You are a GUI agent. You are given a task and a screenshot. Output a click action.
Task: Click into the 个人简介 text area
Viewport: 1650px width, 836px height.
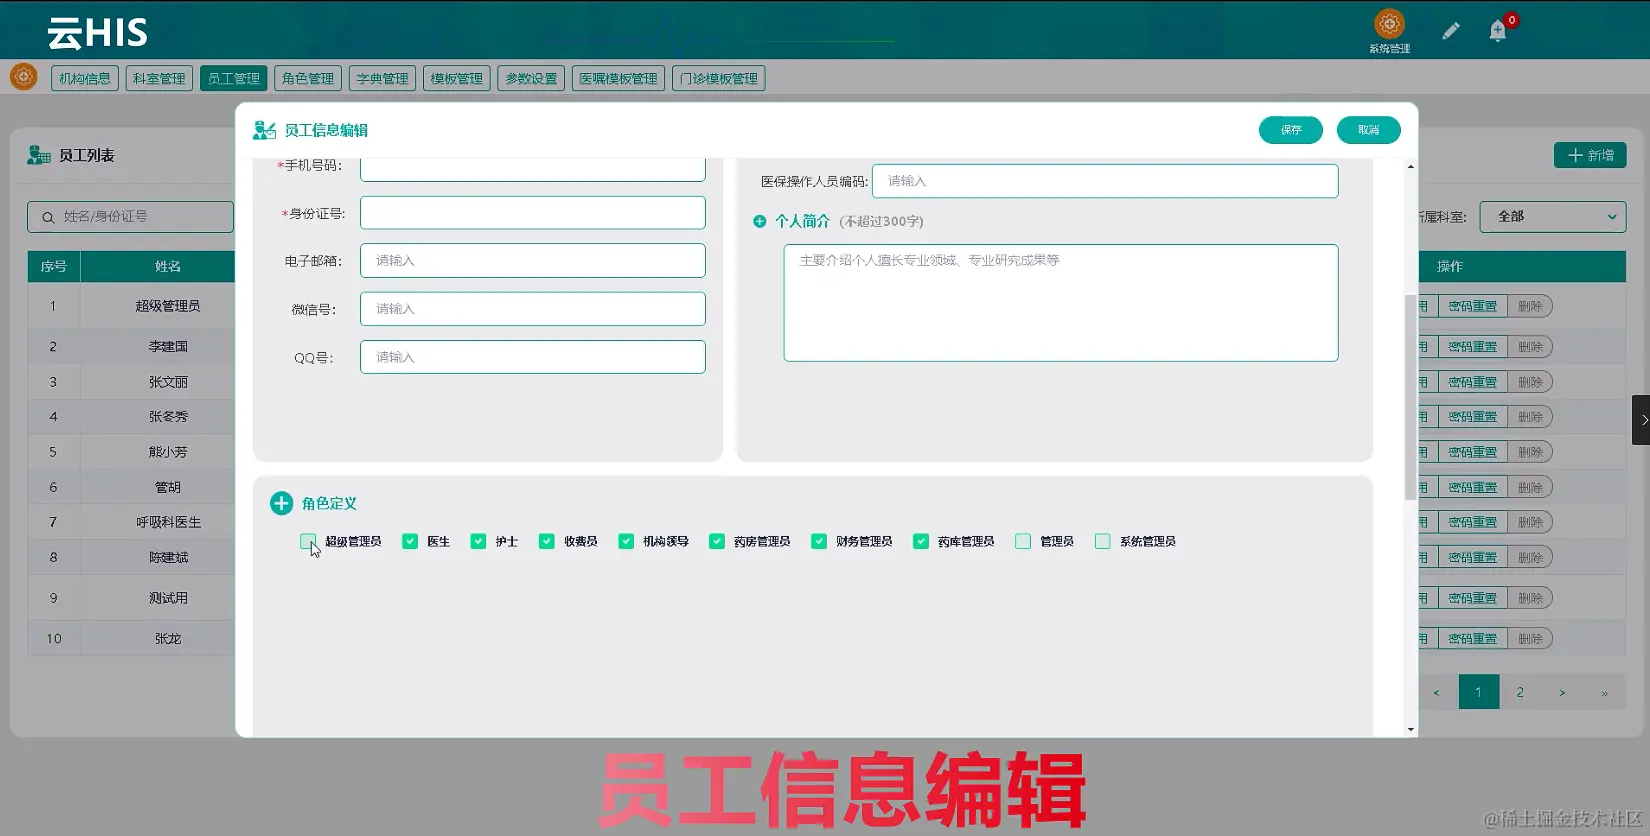(x=1061, y=303)
